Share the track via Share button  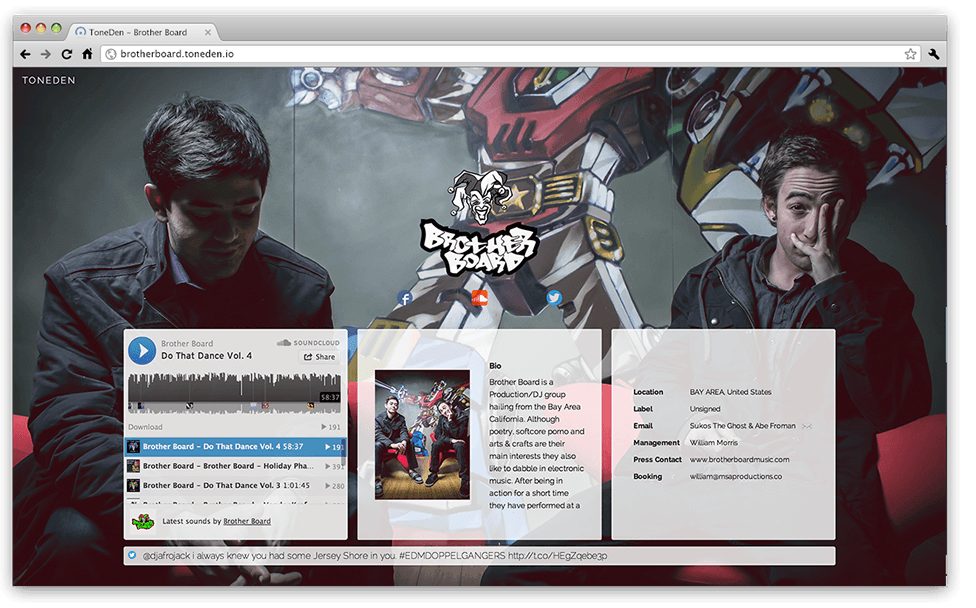pos(320,357)
